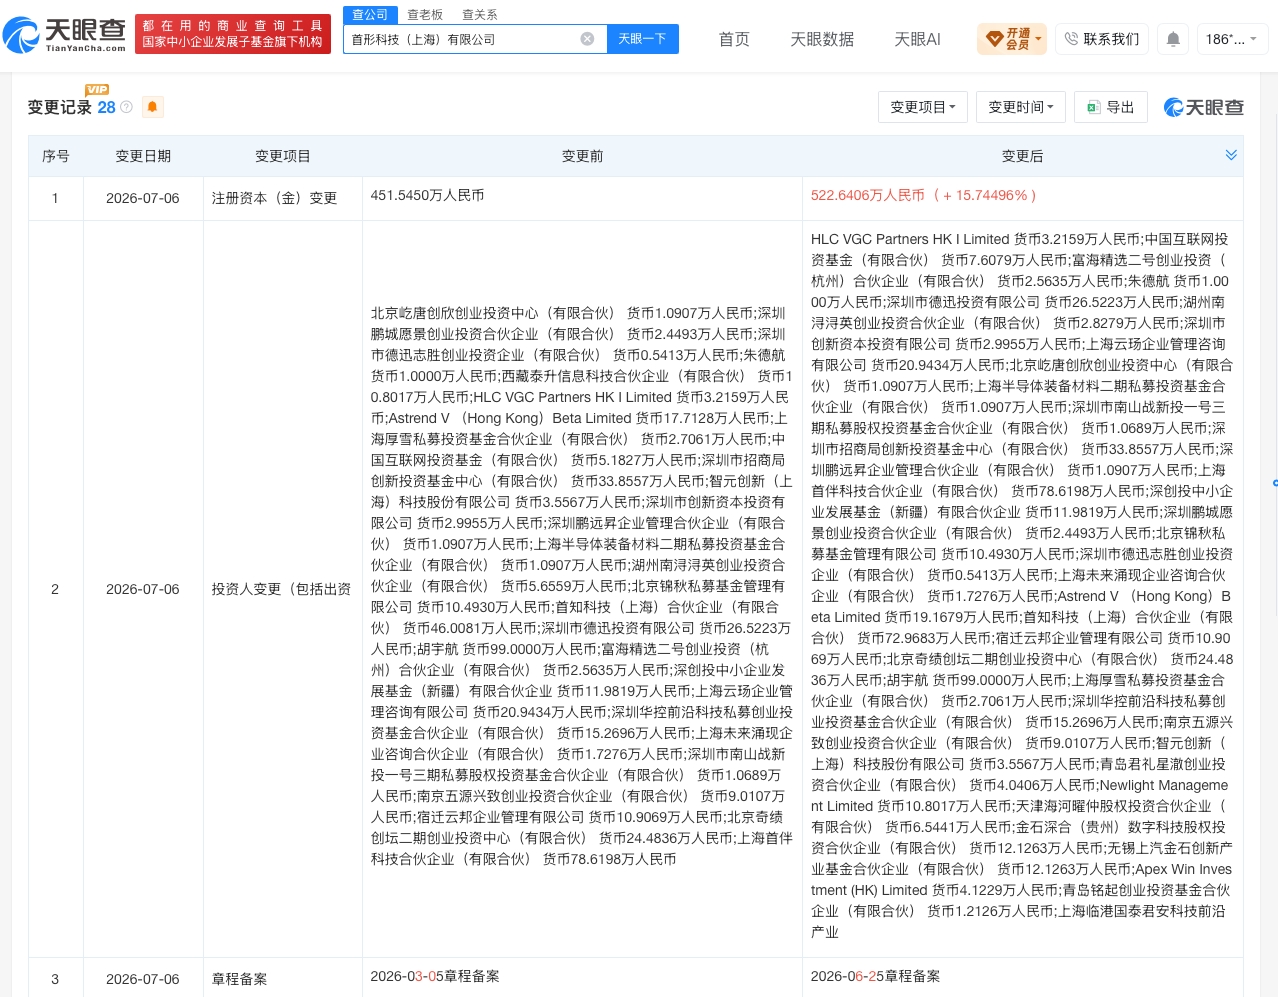The height and width of the screenshot is (997, 1278).
Task: Click the record count 28 beside 变更记录
Action: [x=106, y=107]
